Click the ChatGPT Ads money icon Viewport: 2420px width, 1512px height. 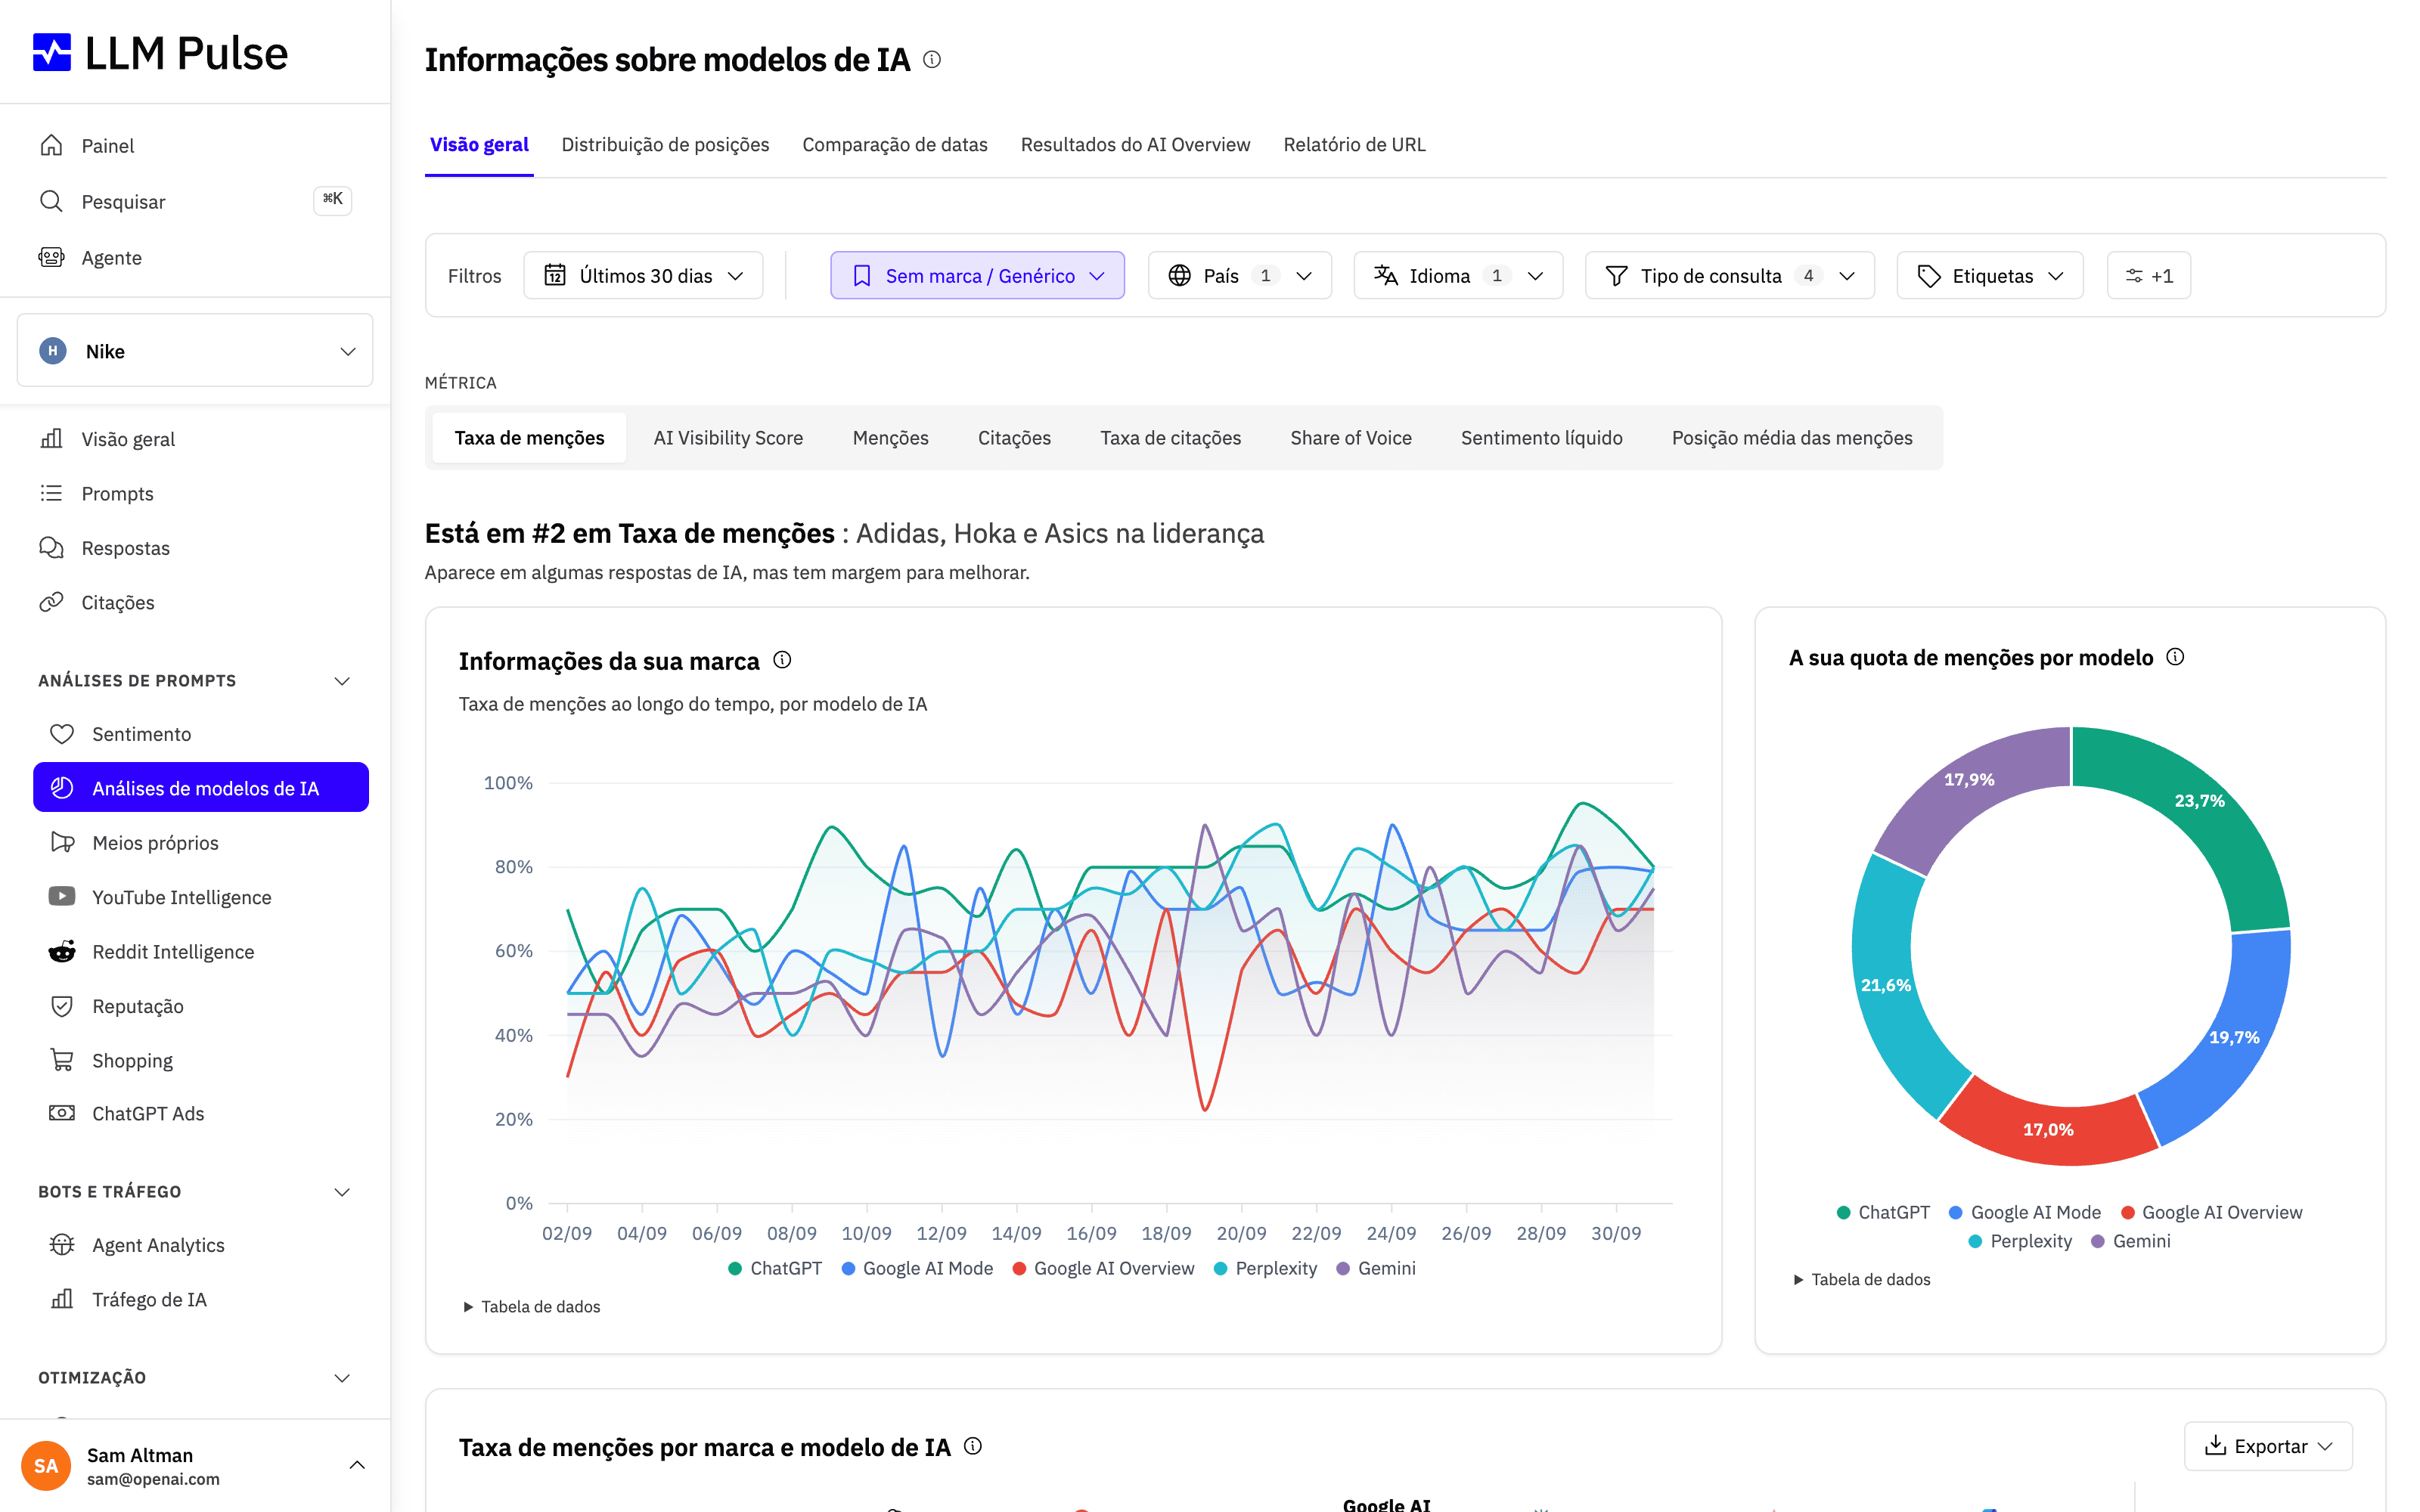pos(62,1113)
